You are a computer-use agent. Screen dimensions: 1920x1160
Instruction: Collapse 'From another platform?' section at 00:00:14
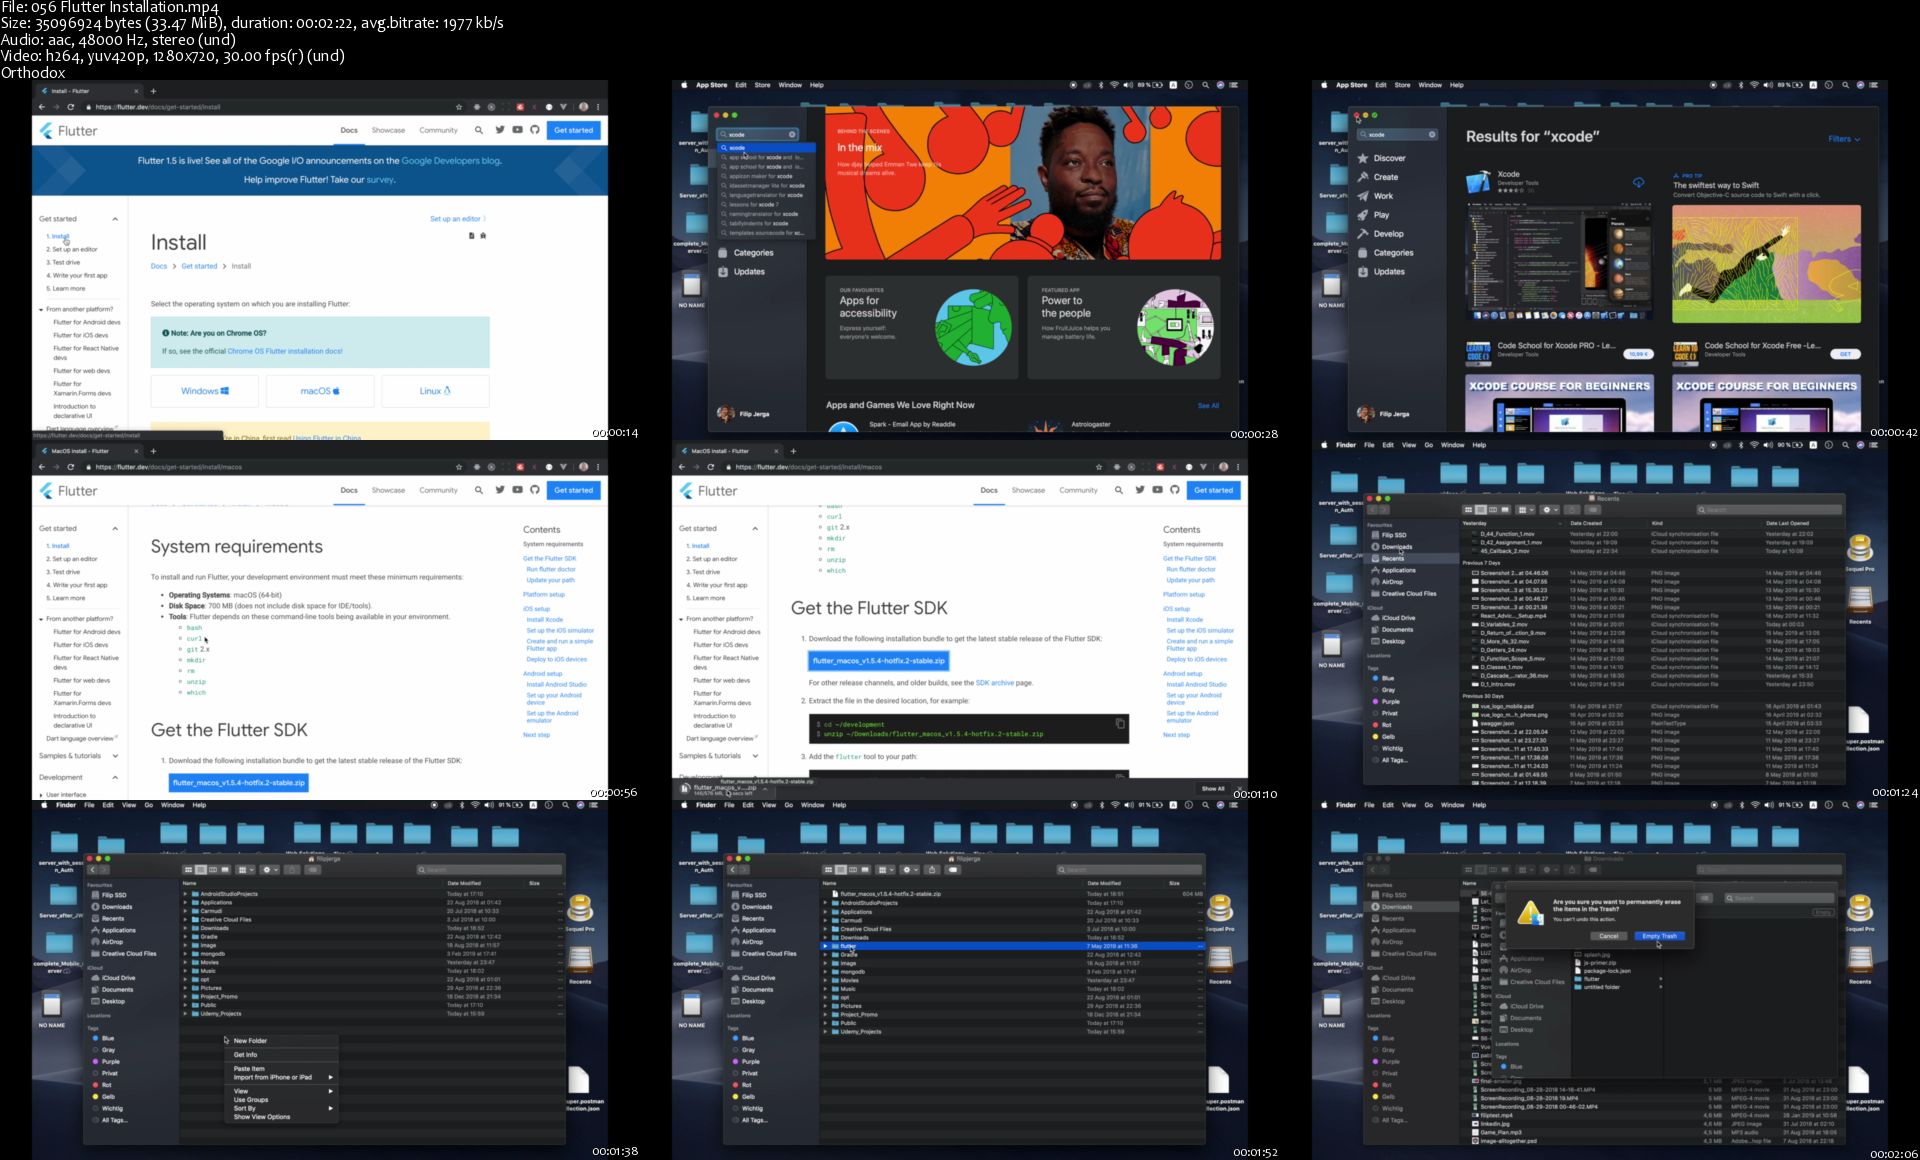tap(41, 309)
